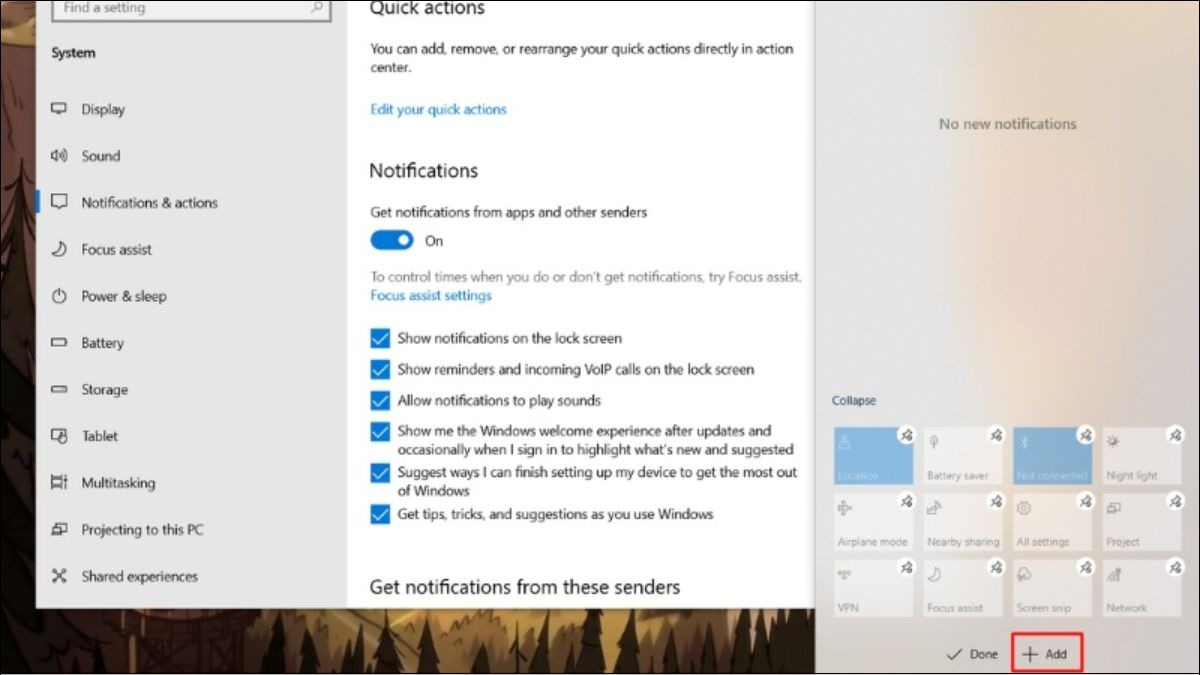
Task: Select the All settings tile
Action: pyautogui.click(x=1054, y=522)
